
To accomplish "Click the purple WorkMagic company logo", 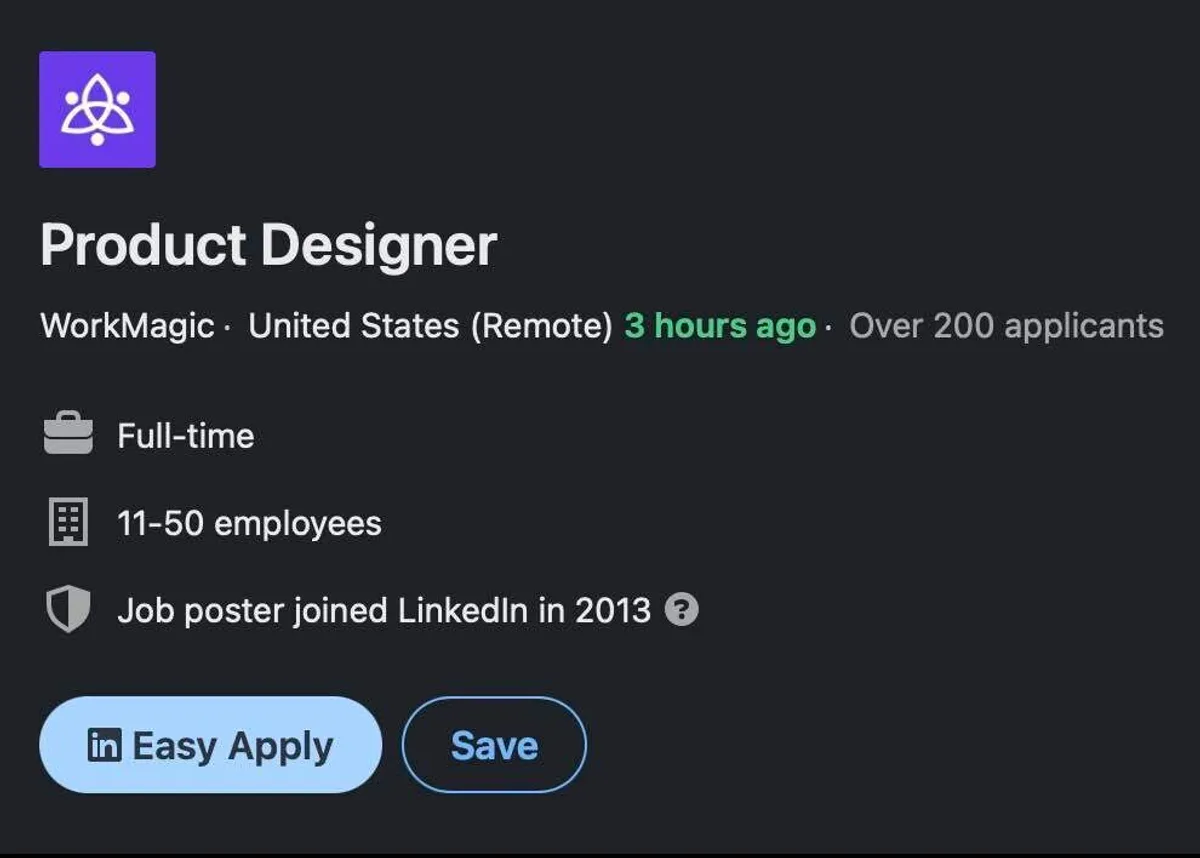I will coord(97,109).
